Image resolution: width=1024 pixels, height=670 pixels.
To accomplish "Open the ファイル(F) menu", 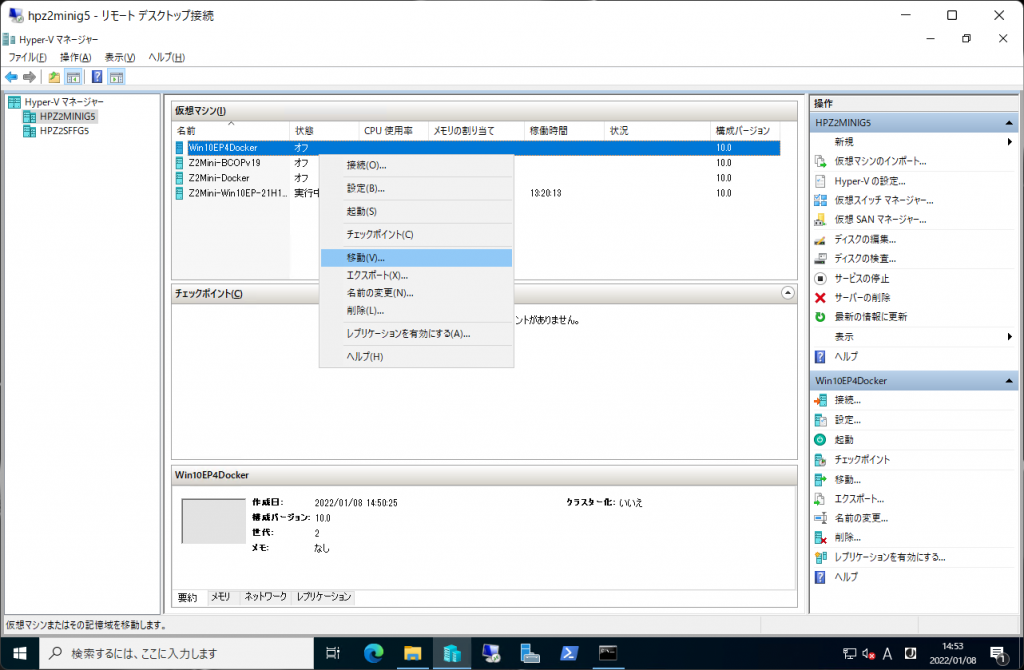I will point(27,57).
